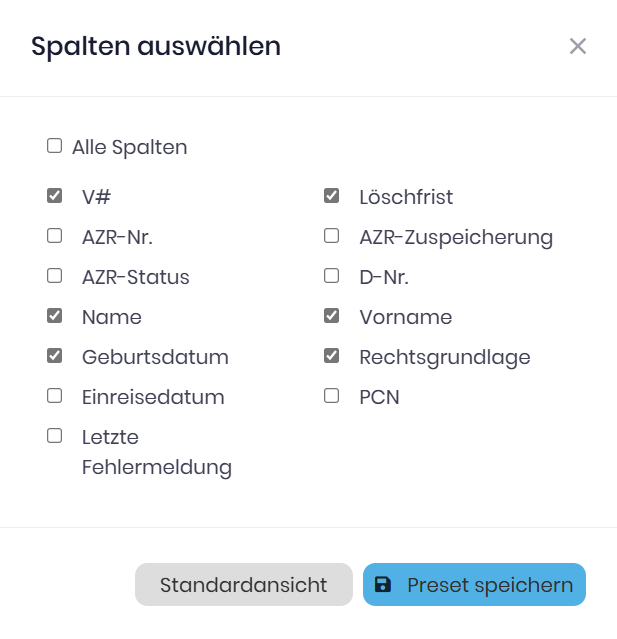Click the floppy disk save icon
Viewport: 617px width, 639px height.
point(383,585)
